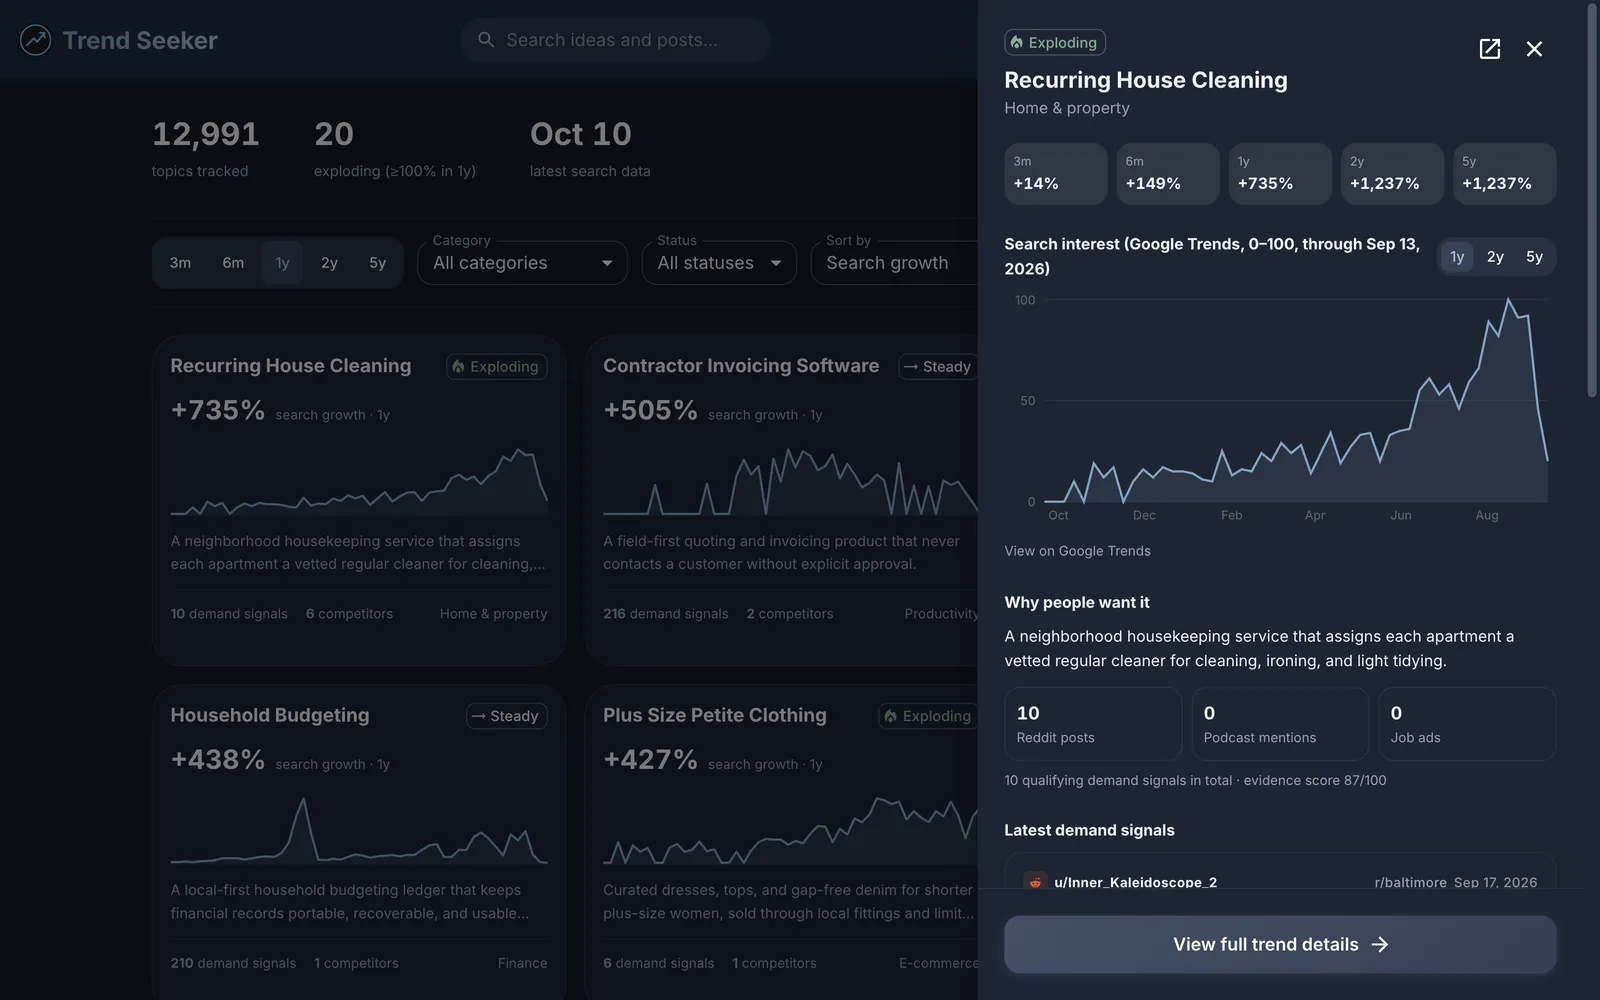Open the Status dropdown
Image resolution: width=1600 pixels, height=1000 pixels.
[x=719, y=263]
